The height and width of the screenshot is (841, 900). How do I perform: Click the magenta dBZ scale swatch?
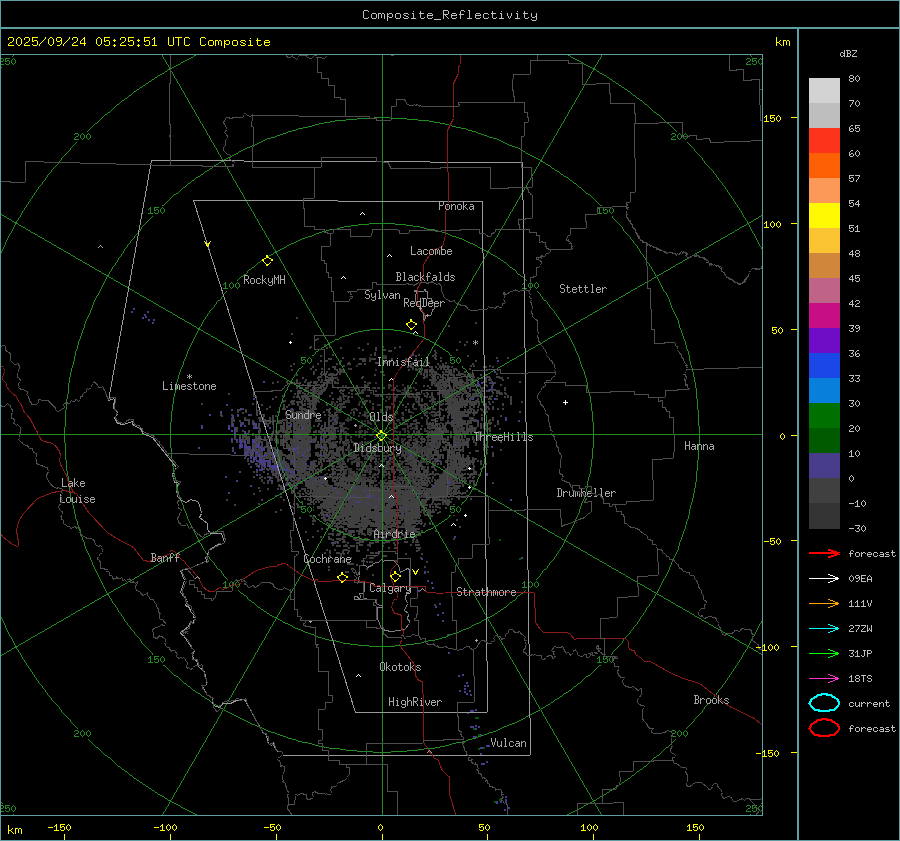coord(824,316)
